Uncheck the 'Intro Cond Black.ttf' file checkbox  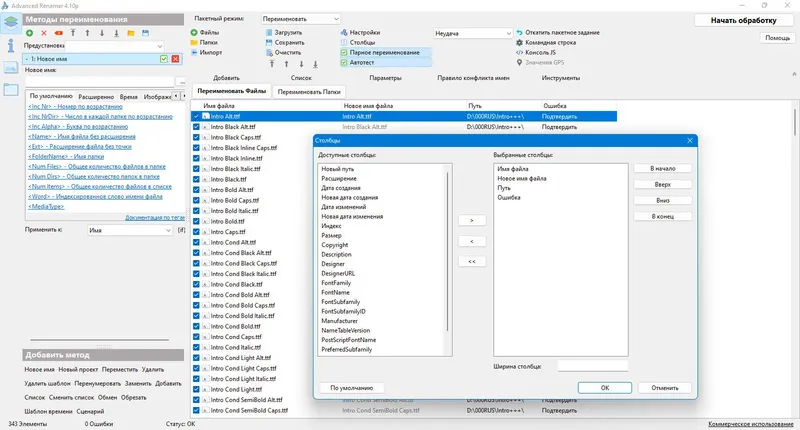coord(196,284)
